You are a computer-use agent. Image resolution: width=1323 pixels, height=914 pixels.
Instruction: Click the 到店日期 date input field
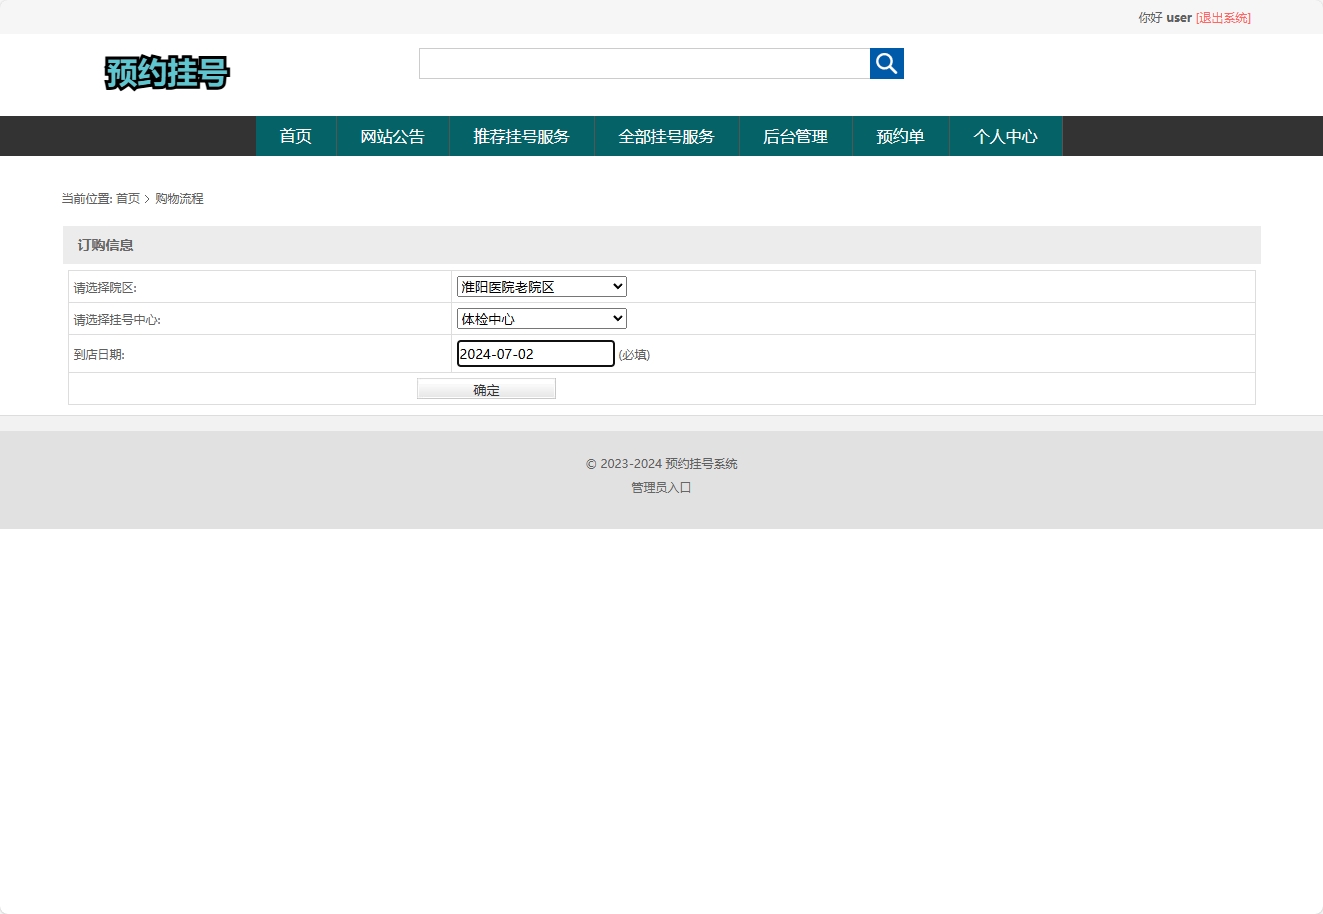(x=536, y=354)
